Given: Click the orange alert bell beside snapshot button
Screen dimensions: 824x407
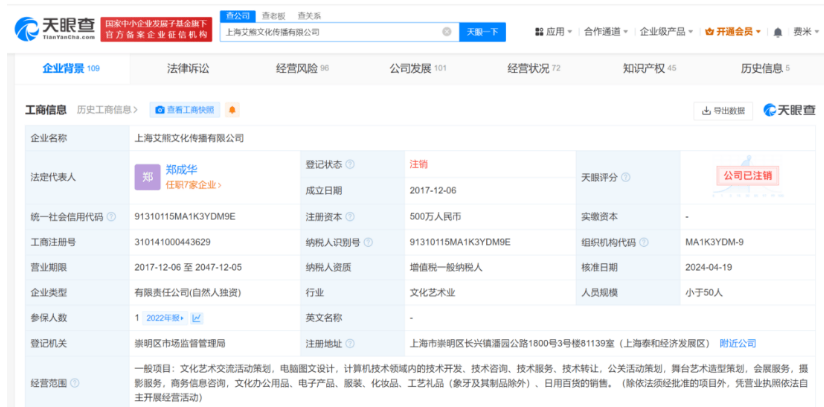Looking at the screenshot, I should click(x=232, y=110).
